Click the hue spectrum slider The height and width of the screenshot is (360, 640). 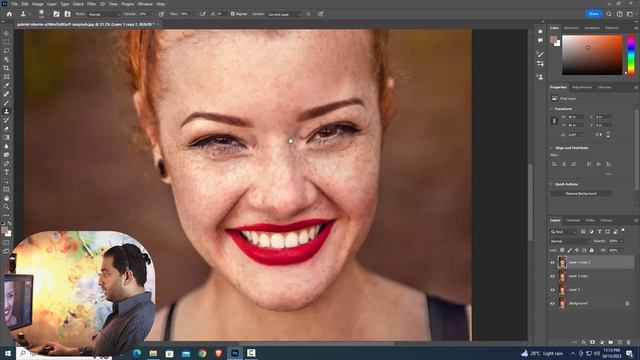pyautogui.click(x=631, y=55)
